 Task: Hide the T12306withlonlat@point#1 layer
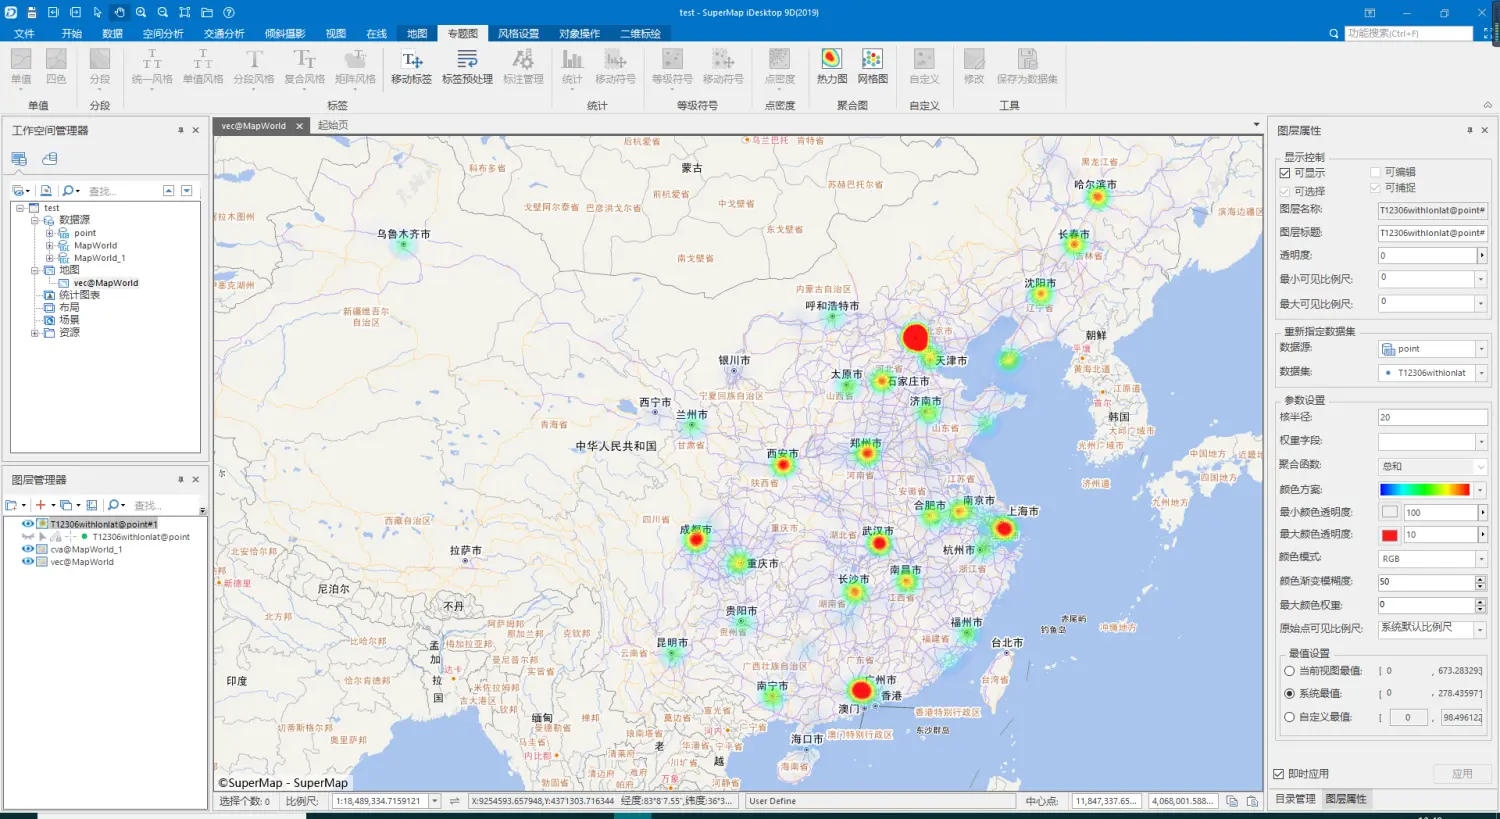pos(27,524)
